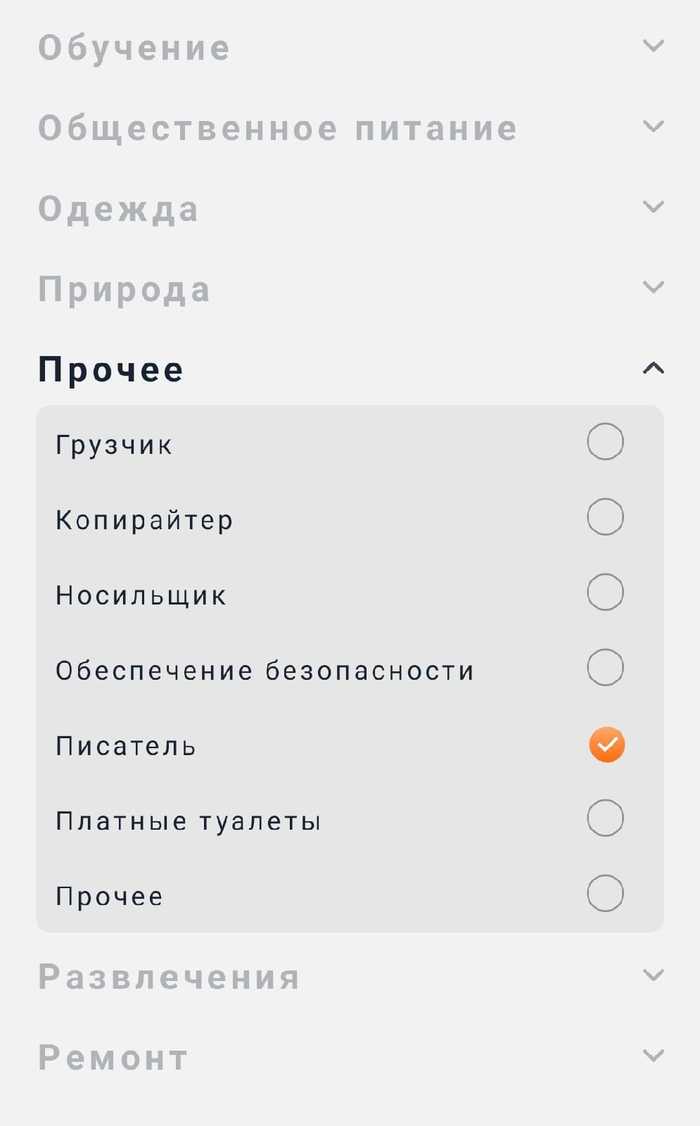
Task: Select the Обеспечение безопасности option
Action: pyautogui.click(x=605, y=667)
